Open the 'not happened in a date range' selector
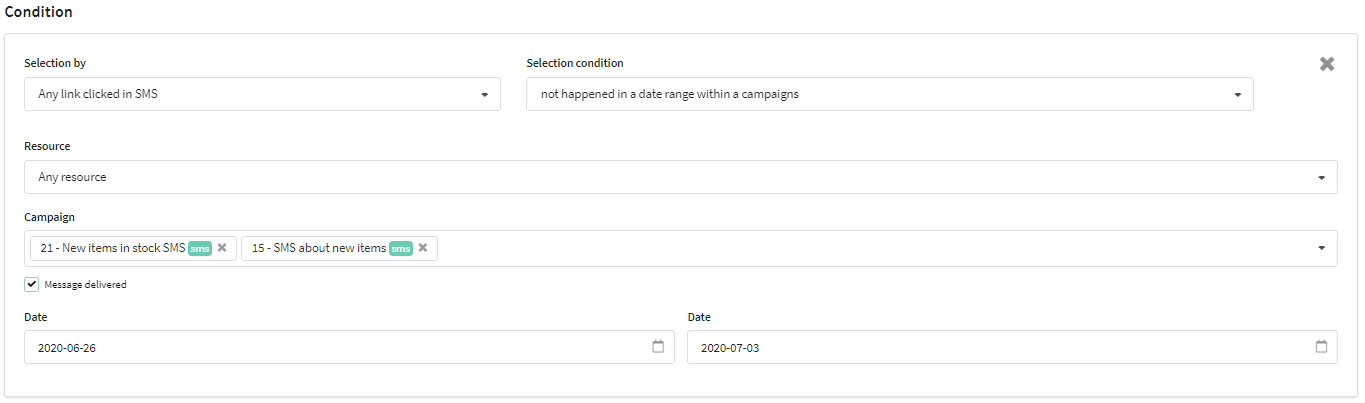 click(890, 94)
